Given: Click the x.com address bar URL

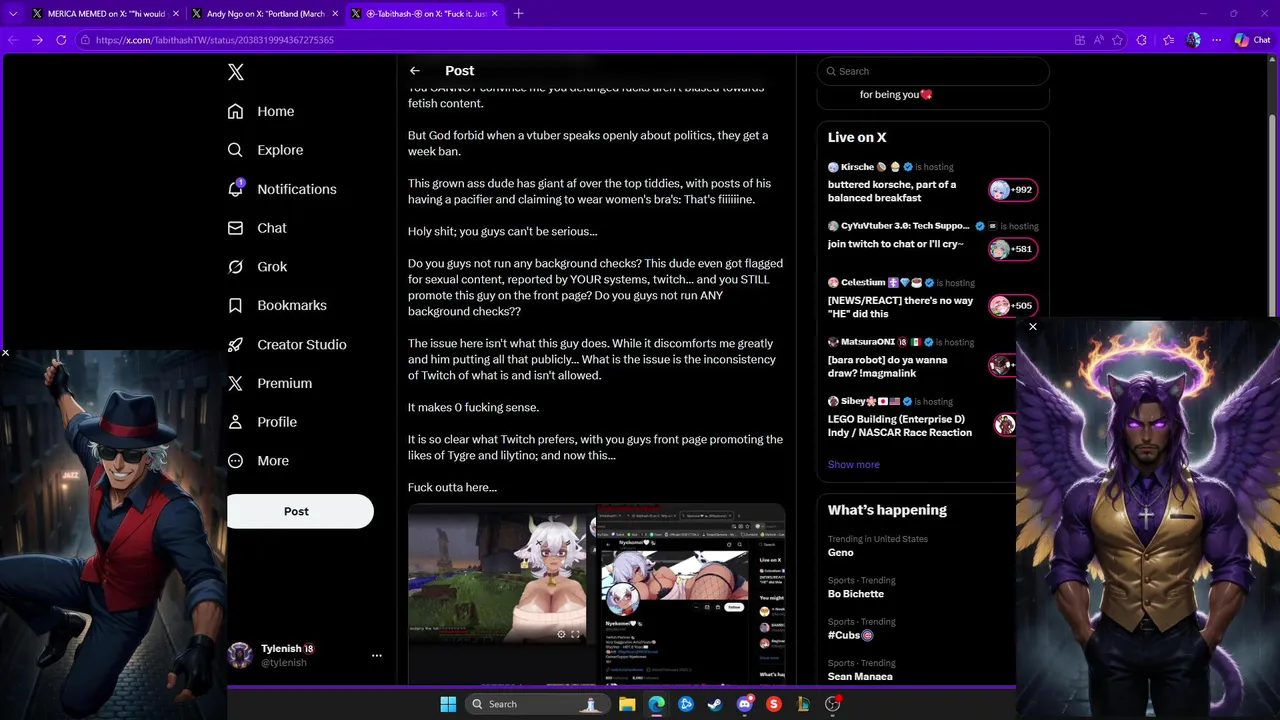Looking at the screenshot, I should click(x=215, y=40).
